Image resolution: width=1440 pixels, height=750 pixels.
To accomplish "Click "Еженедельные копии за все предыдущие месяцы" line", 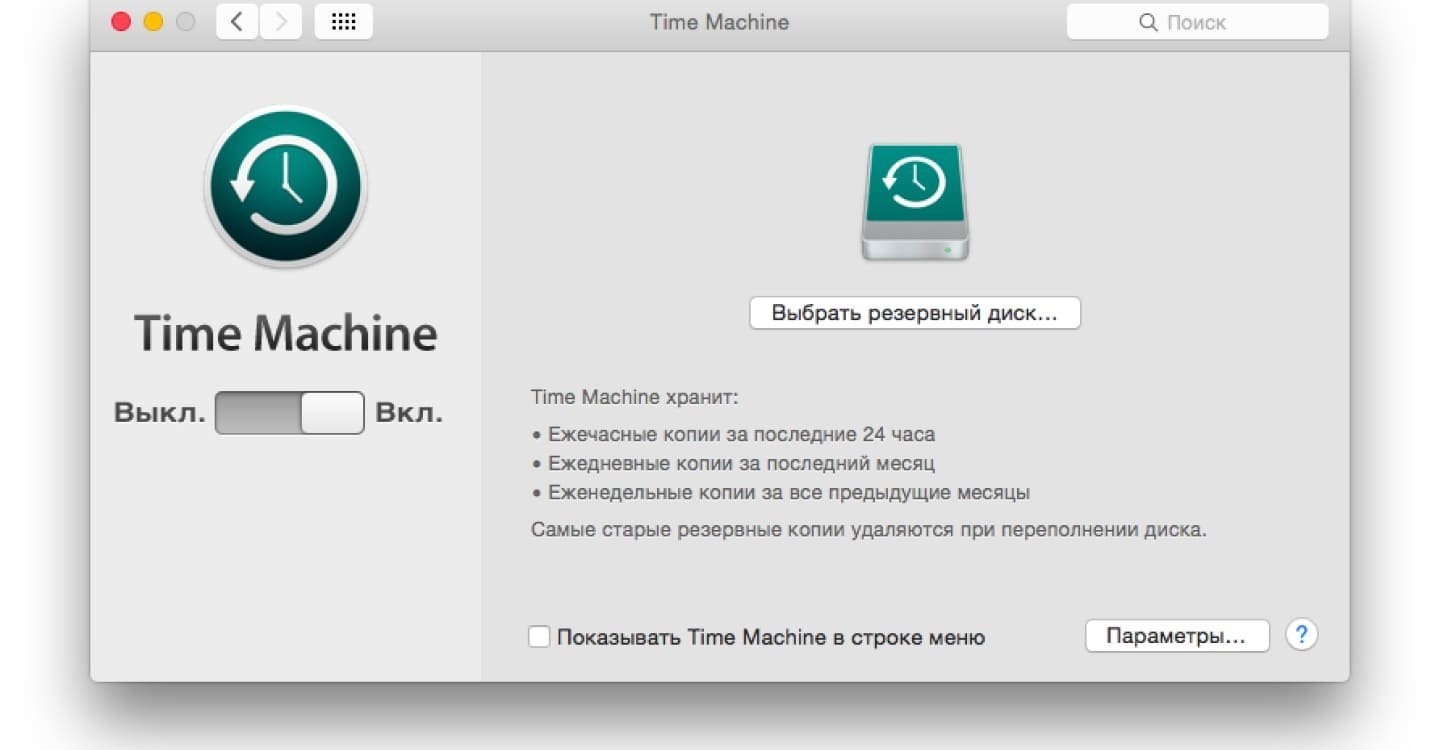I will tap(780, 493).
